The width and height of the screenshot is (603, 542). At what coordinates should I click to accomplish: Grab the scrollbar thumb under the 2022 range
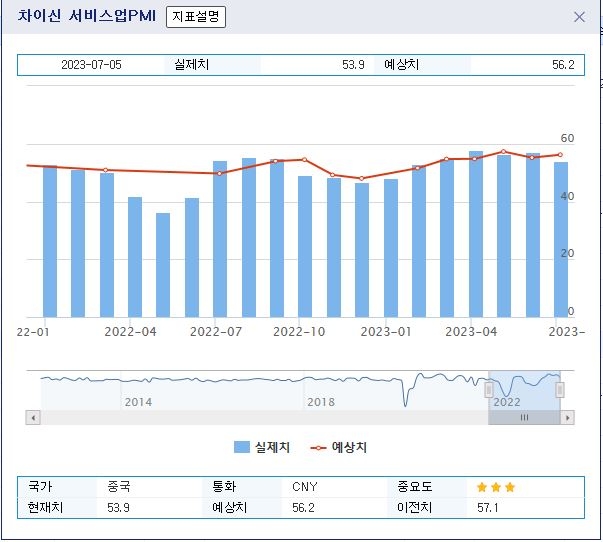click(524, 417)
